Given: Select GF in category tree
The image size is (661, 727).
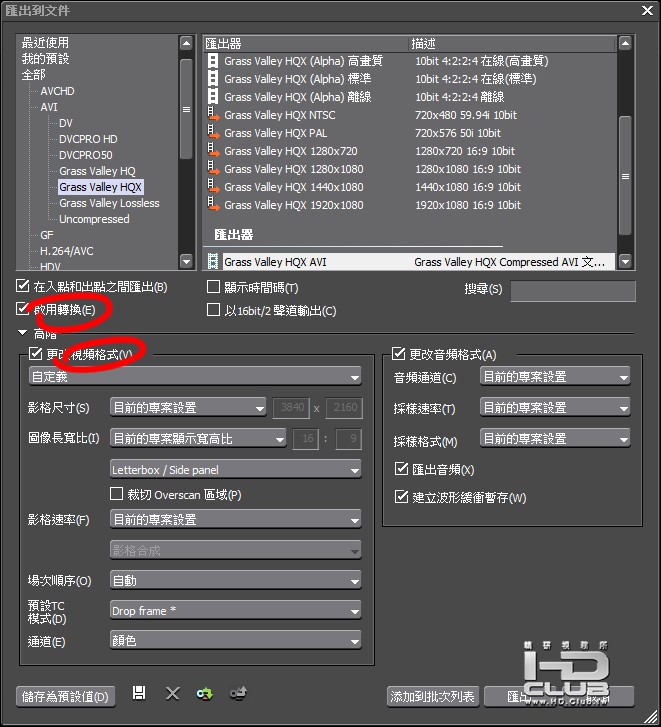Looking at the screenshot, I should click(x=47, y=235).
